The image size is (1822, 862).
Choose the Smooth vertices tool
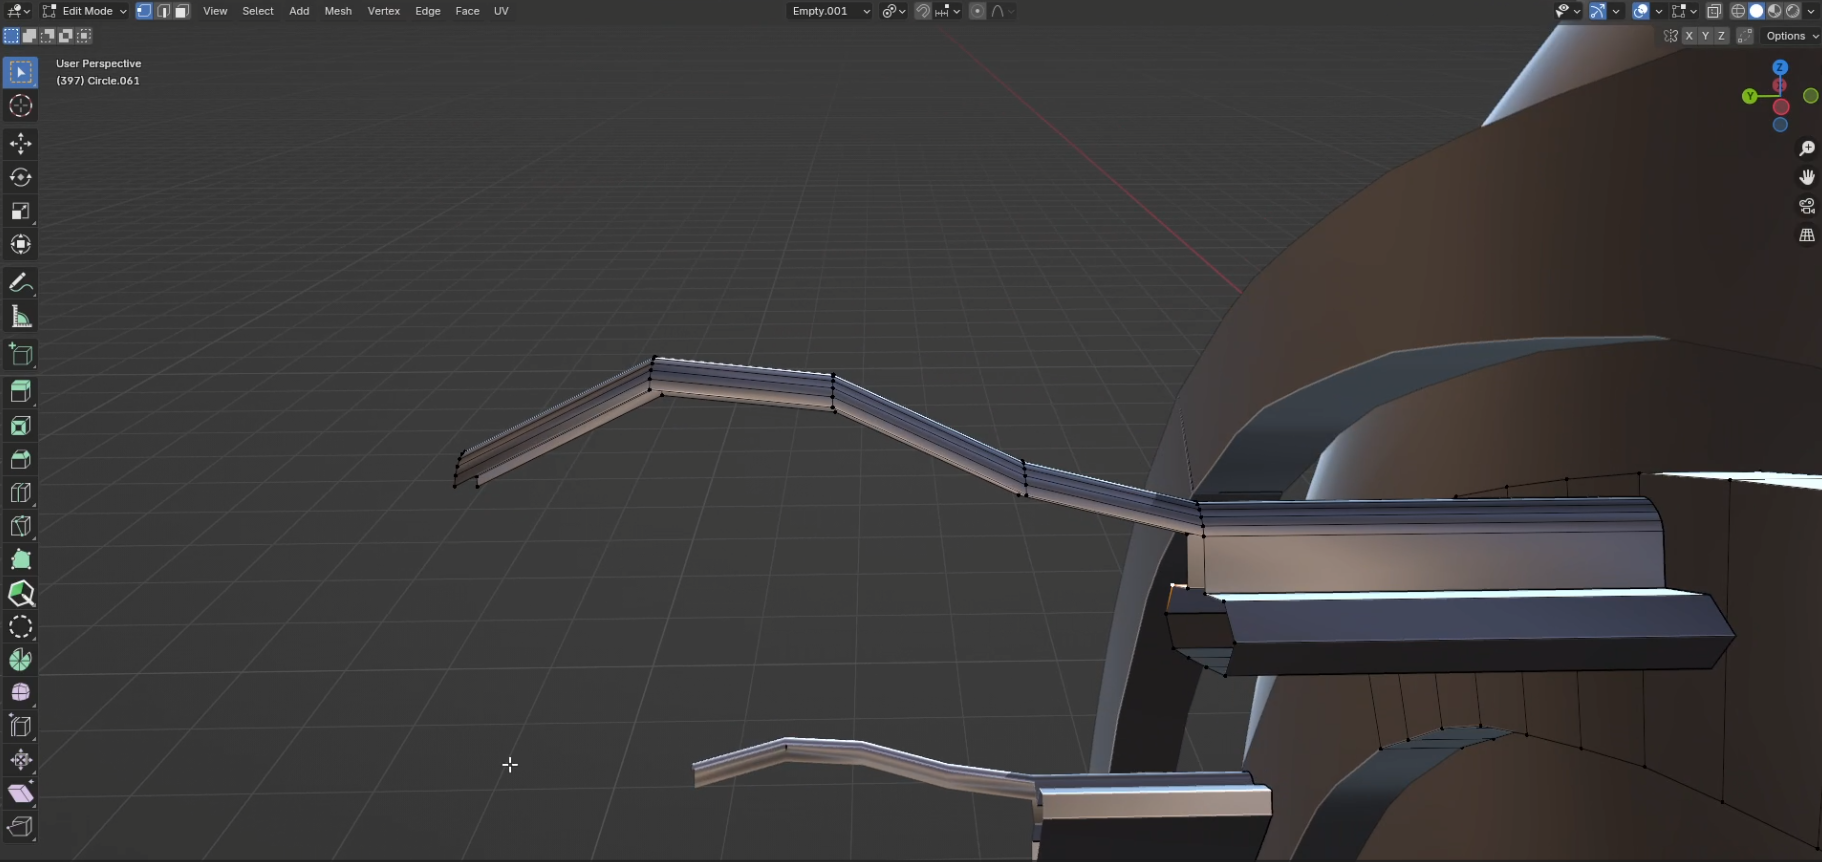(21, 692)
